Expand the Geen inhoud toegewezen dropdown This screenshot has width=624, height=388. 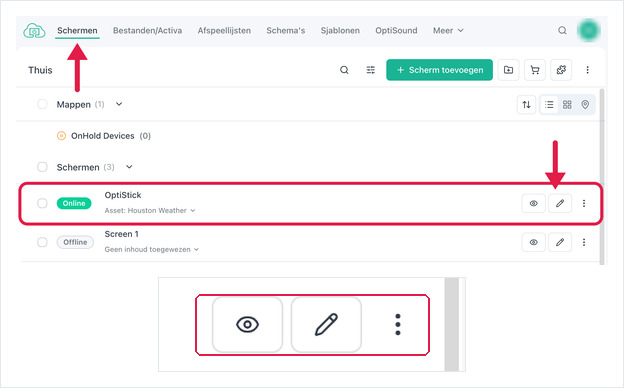click(152, 250)
